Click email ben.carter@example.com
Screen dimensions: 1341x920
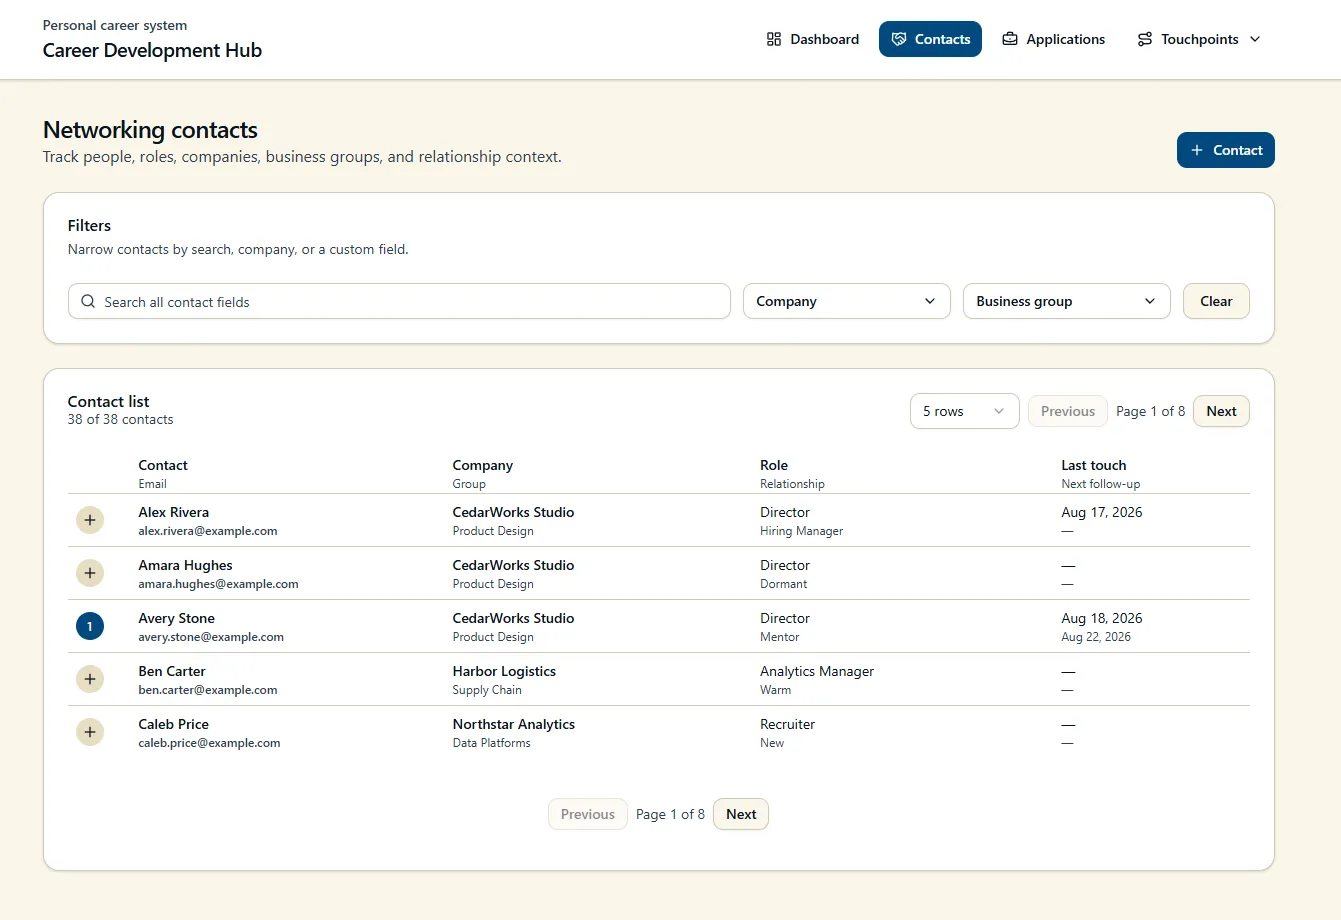point(208,690)
